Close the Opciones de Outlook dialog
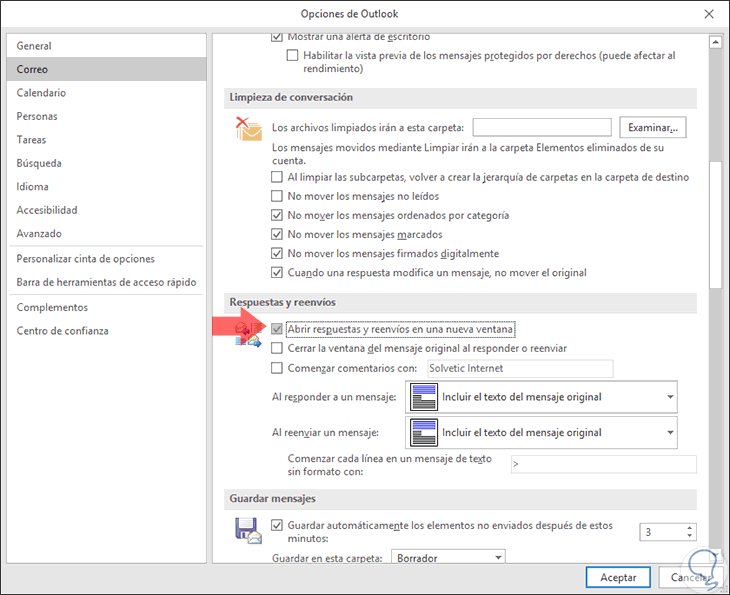Image resolution: width=730 pixels, height=595 pixels. 709,14
